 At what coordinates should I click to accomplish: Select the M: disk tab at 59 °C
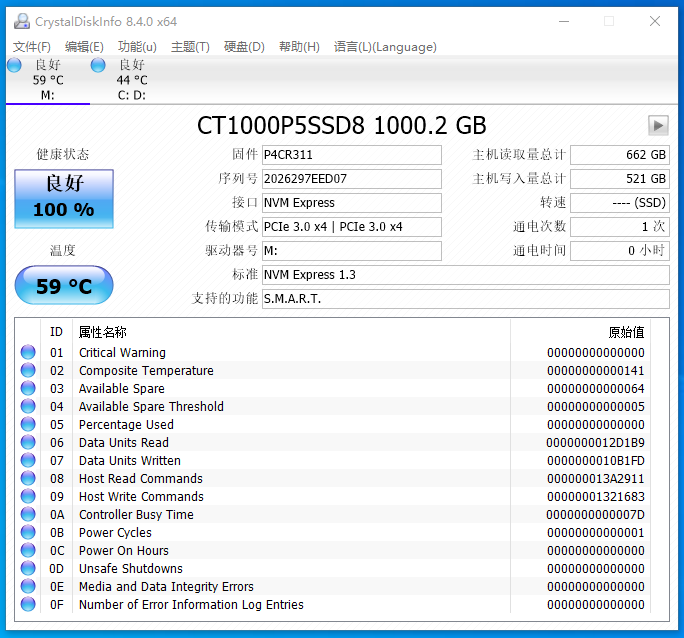point(47,80)
